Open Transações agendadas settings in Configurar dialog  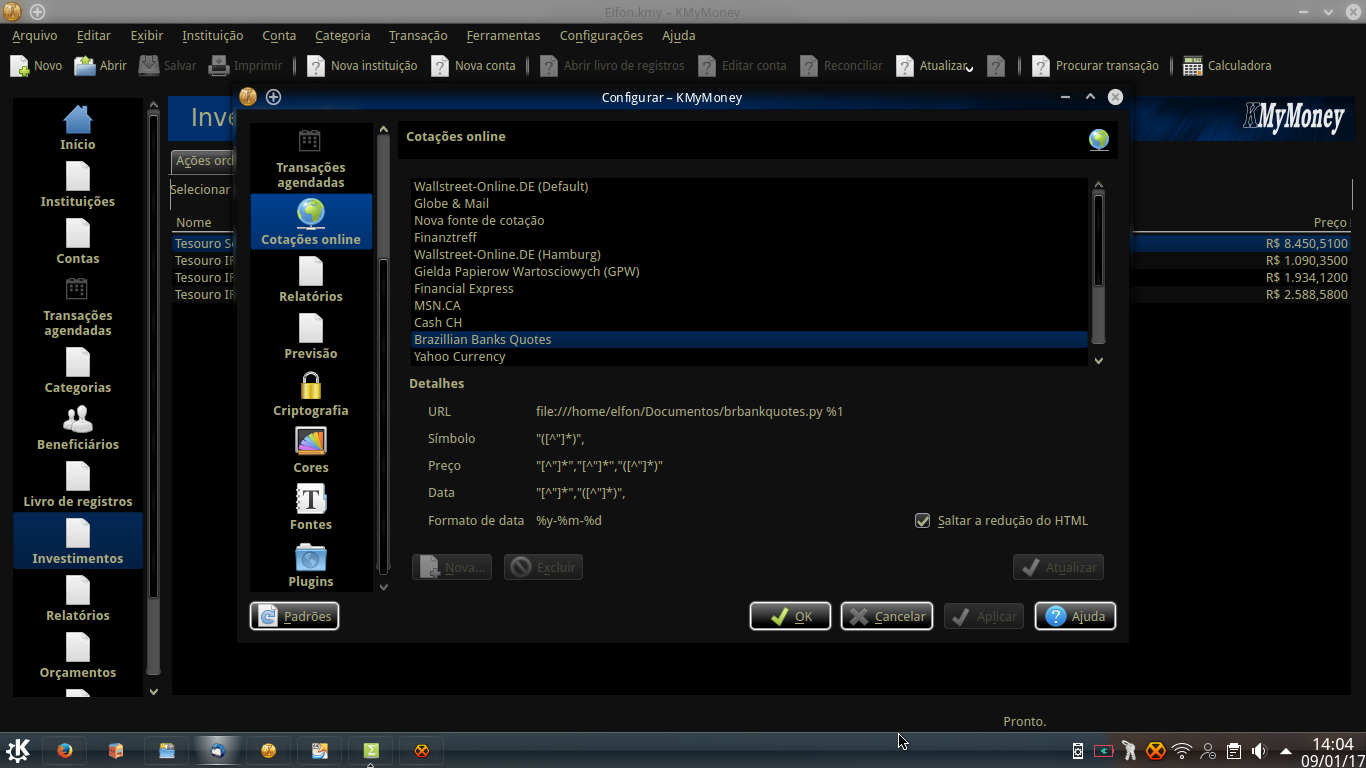pos(311,159)
